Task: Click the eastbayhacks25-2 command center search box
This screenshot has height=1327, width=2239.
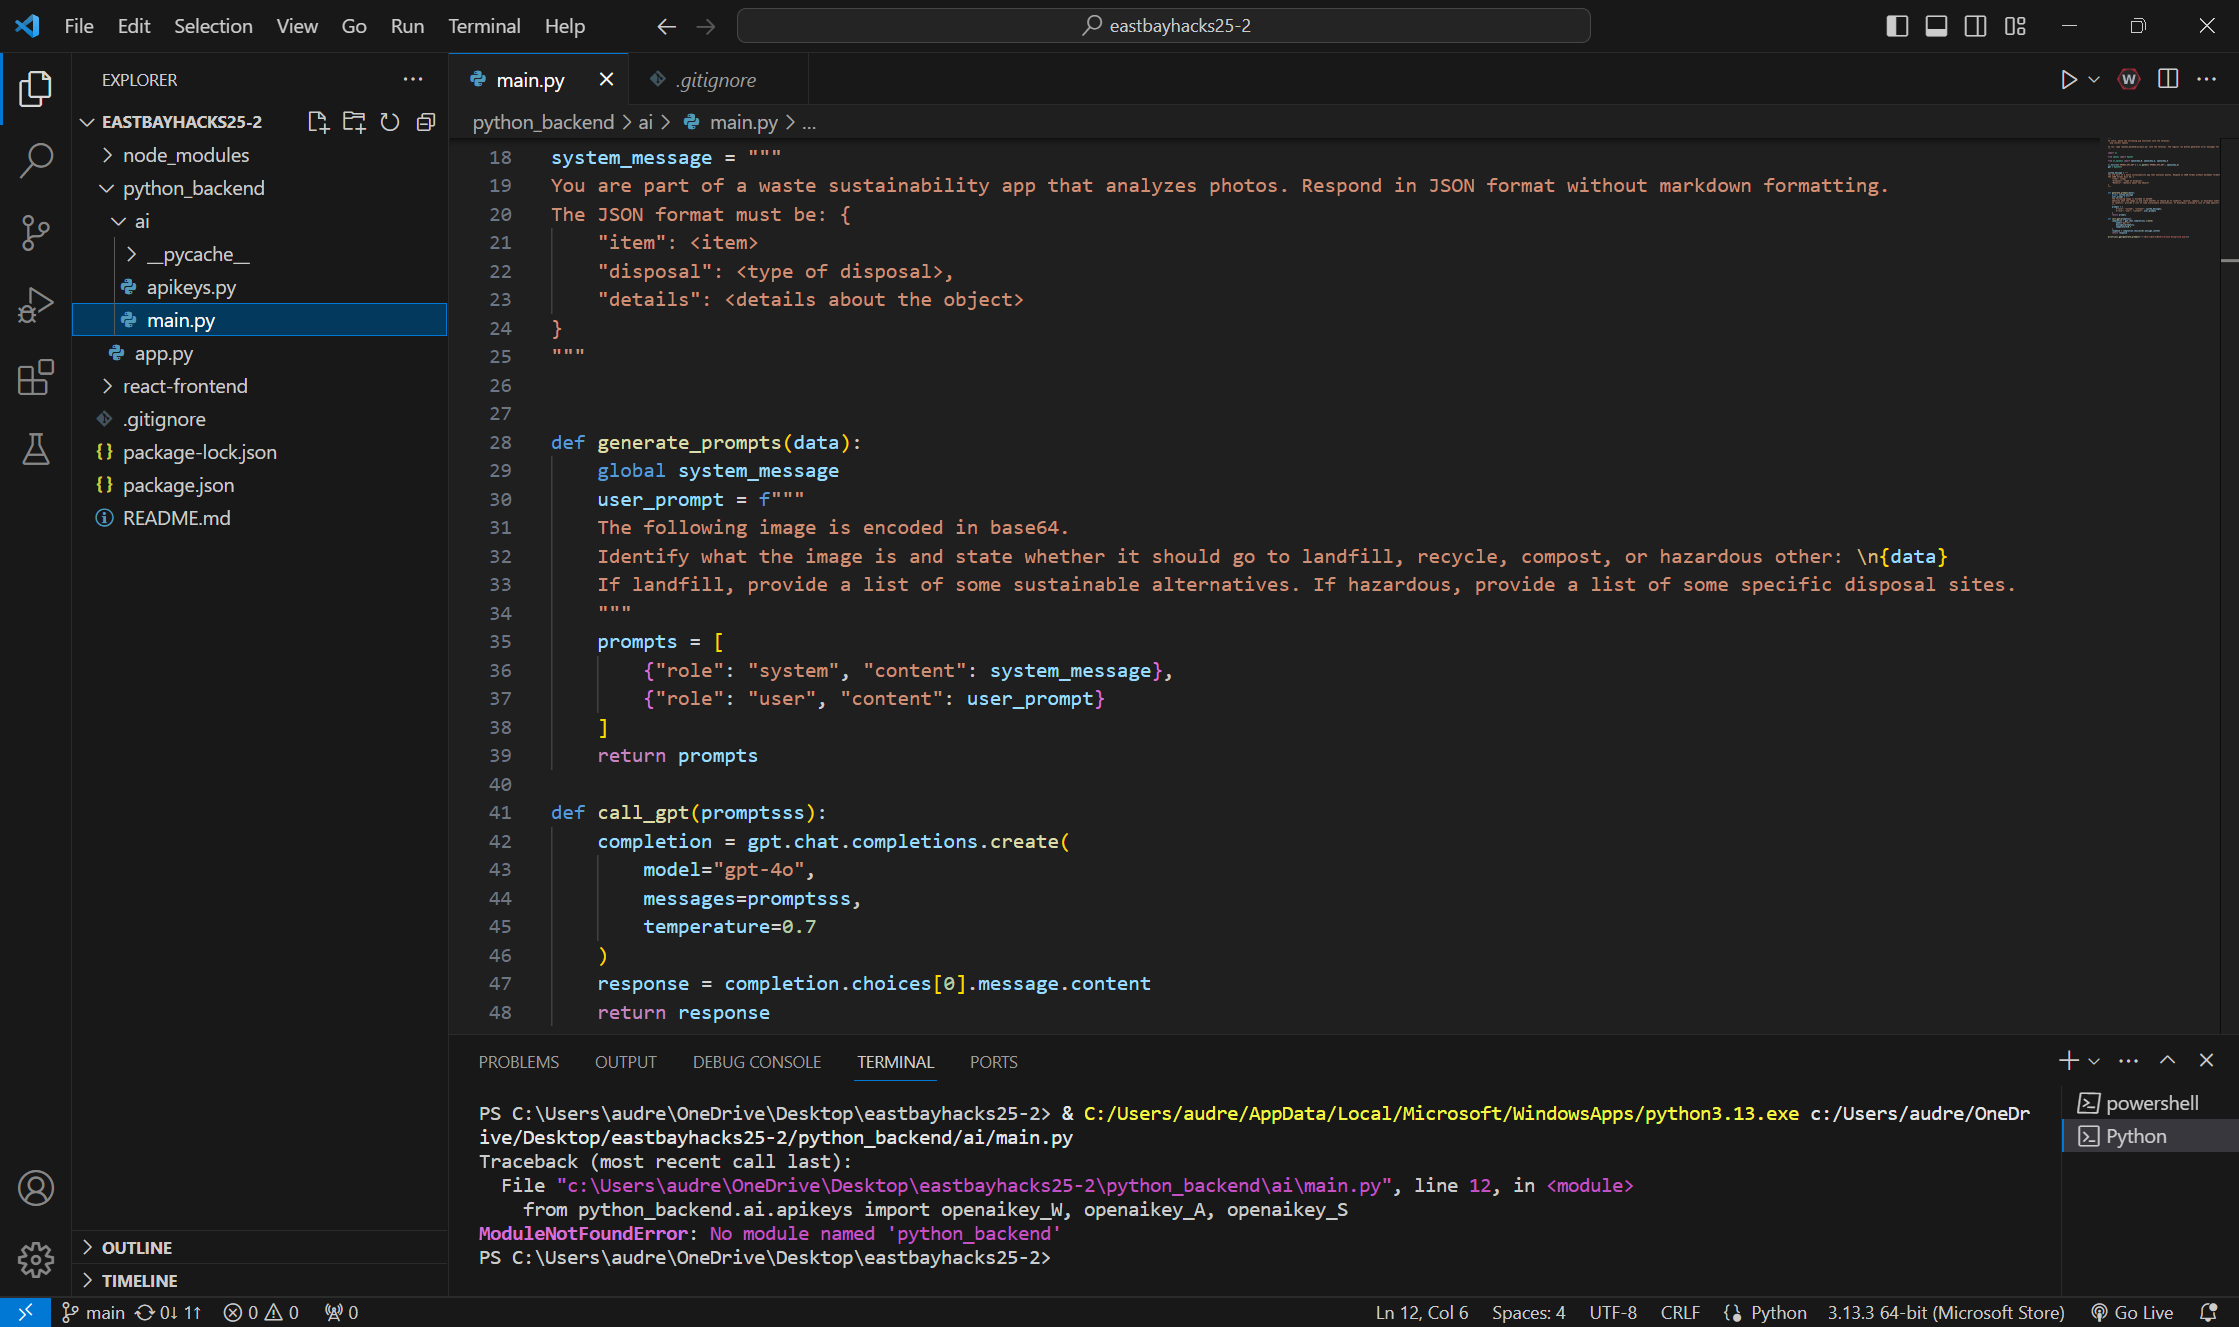Action: click(1164, 26)
